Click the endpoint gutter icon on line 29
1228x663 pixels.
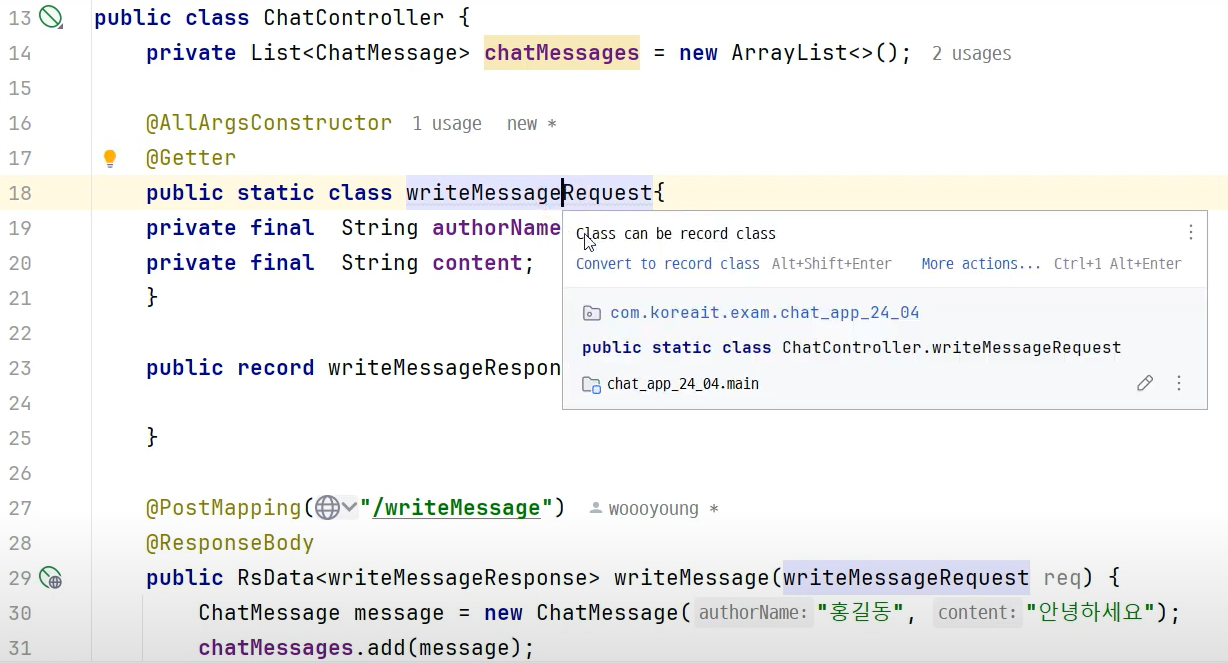tap(50, 578)
